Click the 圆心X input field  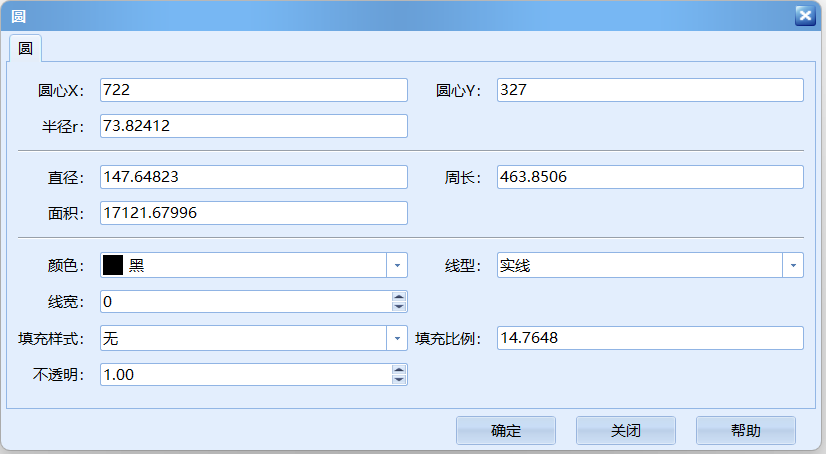pyautogui.click(x=254, y=90)
